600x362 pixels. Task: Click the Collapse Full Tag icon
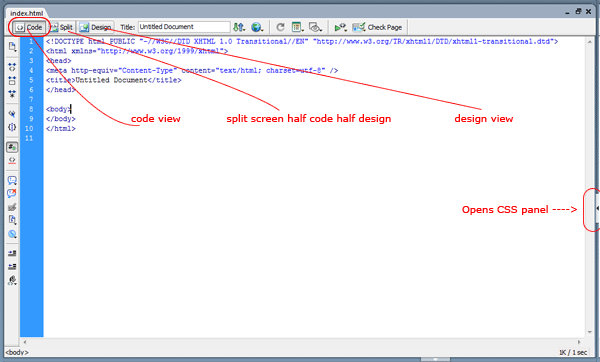pyautogui.click(x=12, y=67)
